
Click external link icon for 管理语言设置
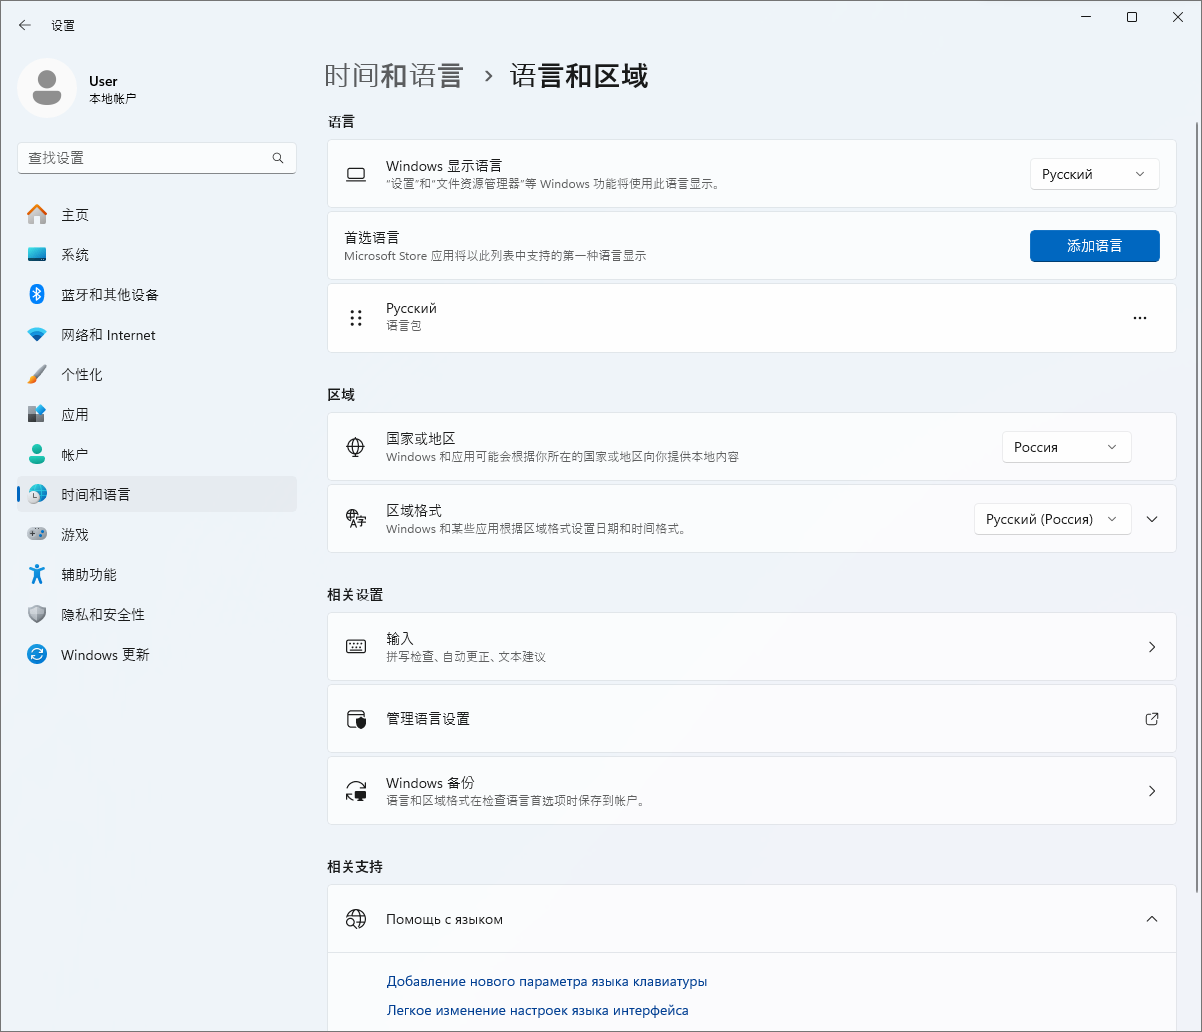[x=1152, y=719]
